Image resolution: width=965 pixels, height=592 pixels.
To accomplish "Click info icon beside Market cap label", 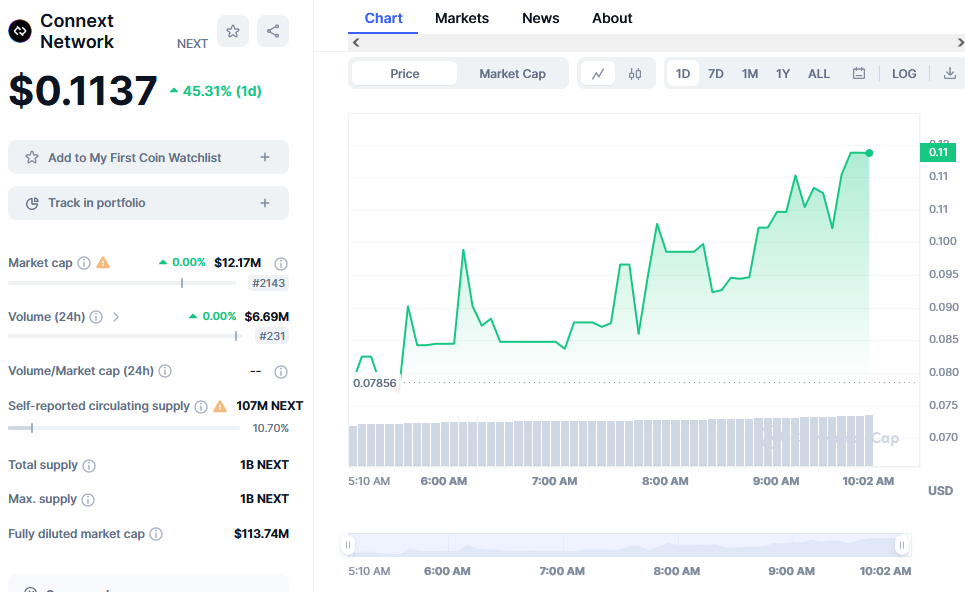I will (x=84, y=263).
